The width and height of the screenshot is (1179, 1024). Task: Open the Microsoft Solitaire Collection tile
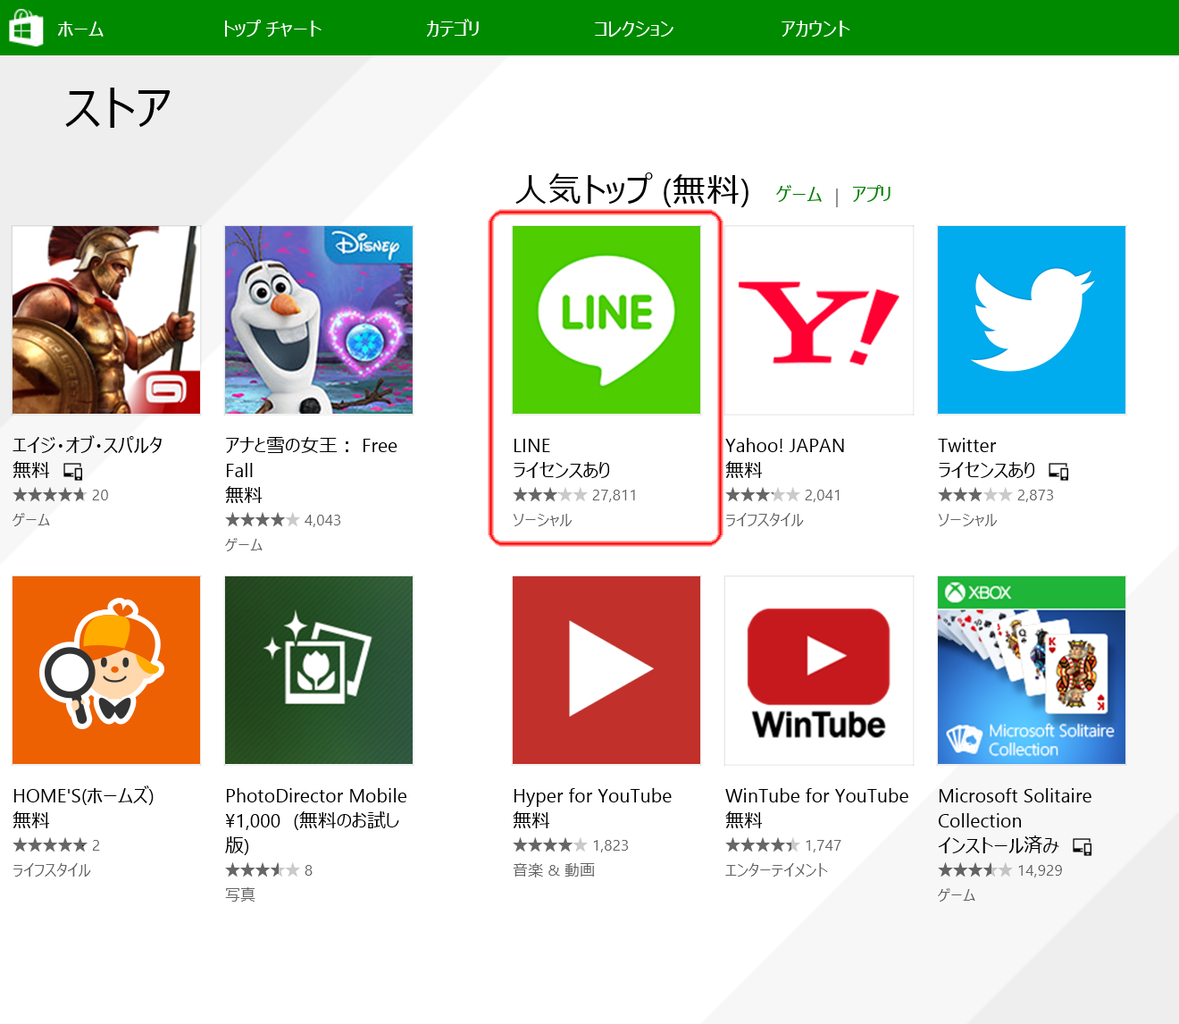[x=1032, y=670]
